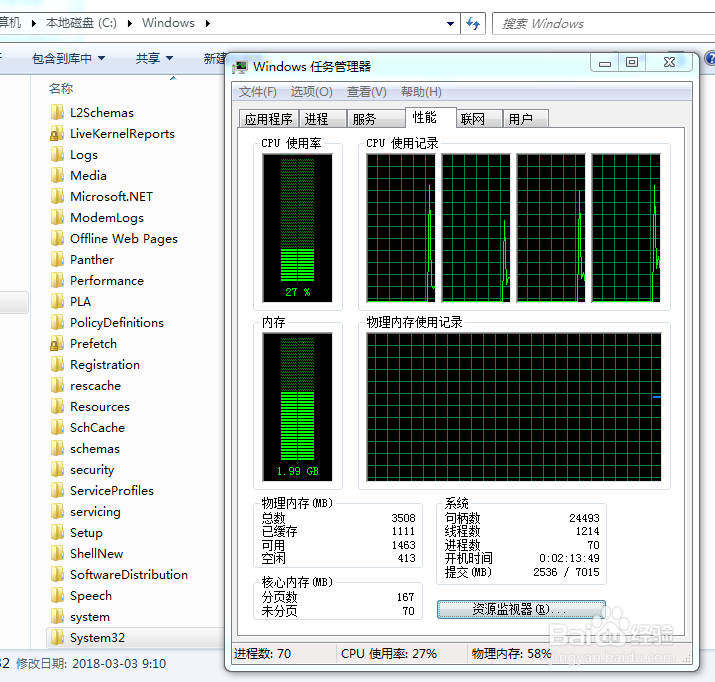Click the 进程数: 70 status bar entry
This screenshot has height=682, width=715.
point(262,653)
